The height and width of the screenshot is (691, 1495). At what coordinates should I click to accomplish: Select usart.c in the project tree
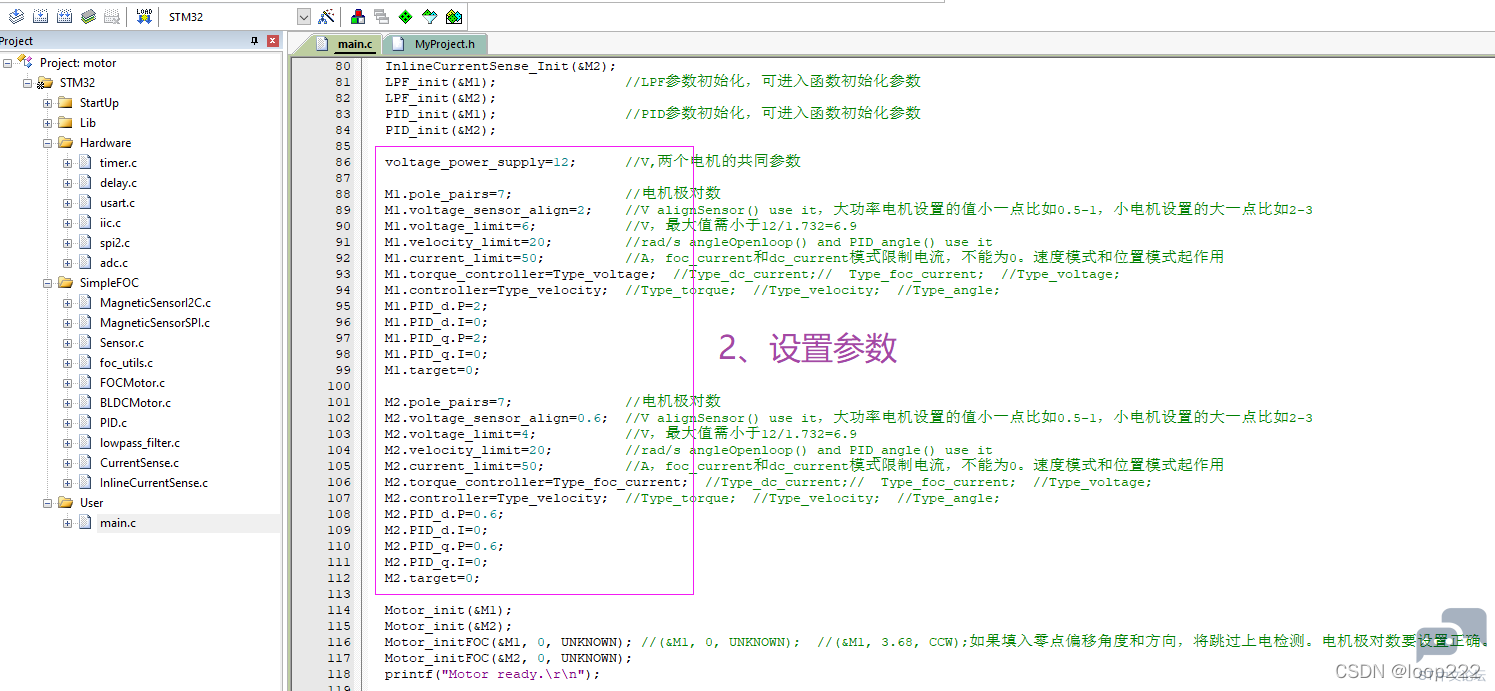[x=117, y=203]
